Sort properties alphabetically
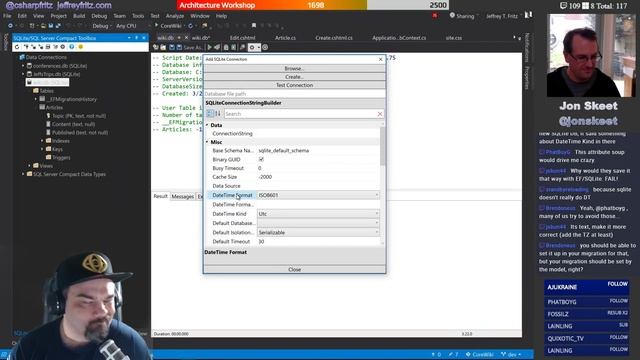The height and width of the screenshot is (360, 640). (218, 113)
